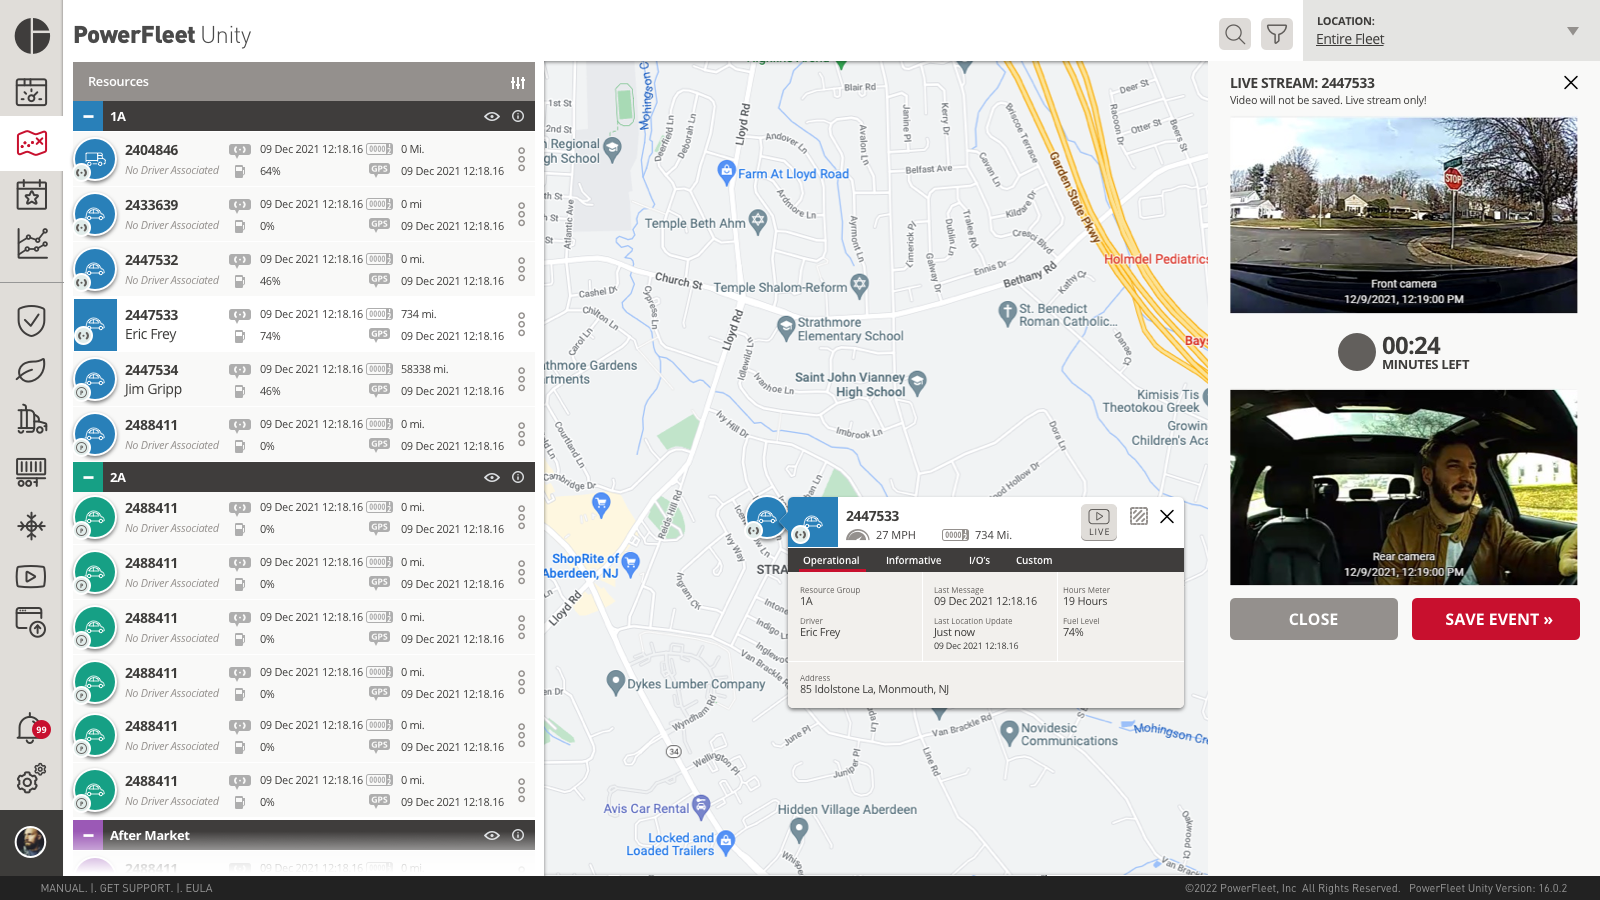Select vehicle 2447534 Jim Gripp row

[304, 379]
